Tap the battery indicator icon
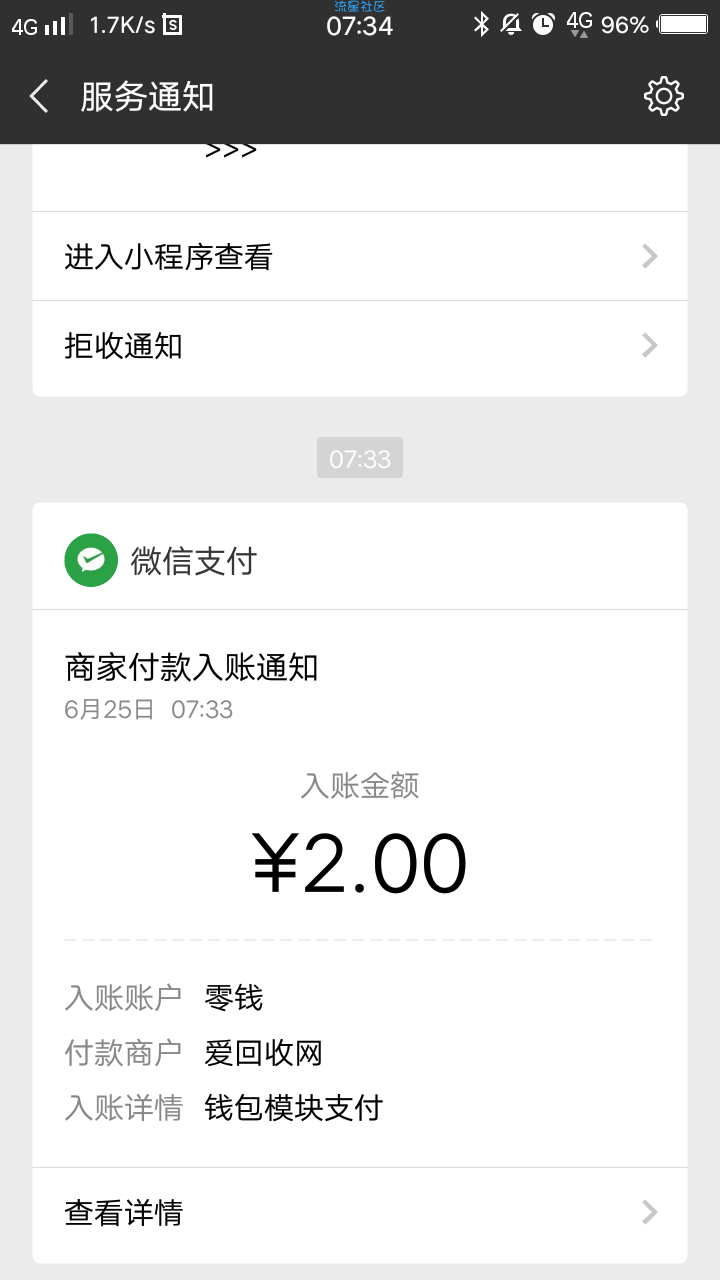 684,24
